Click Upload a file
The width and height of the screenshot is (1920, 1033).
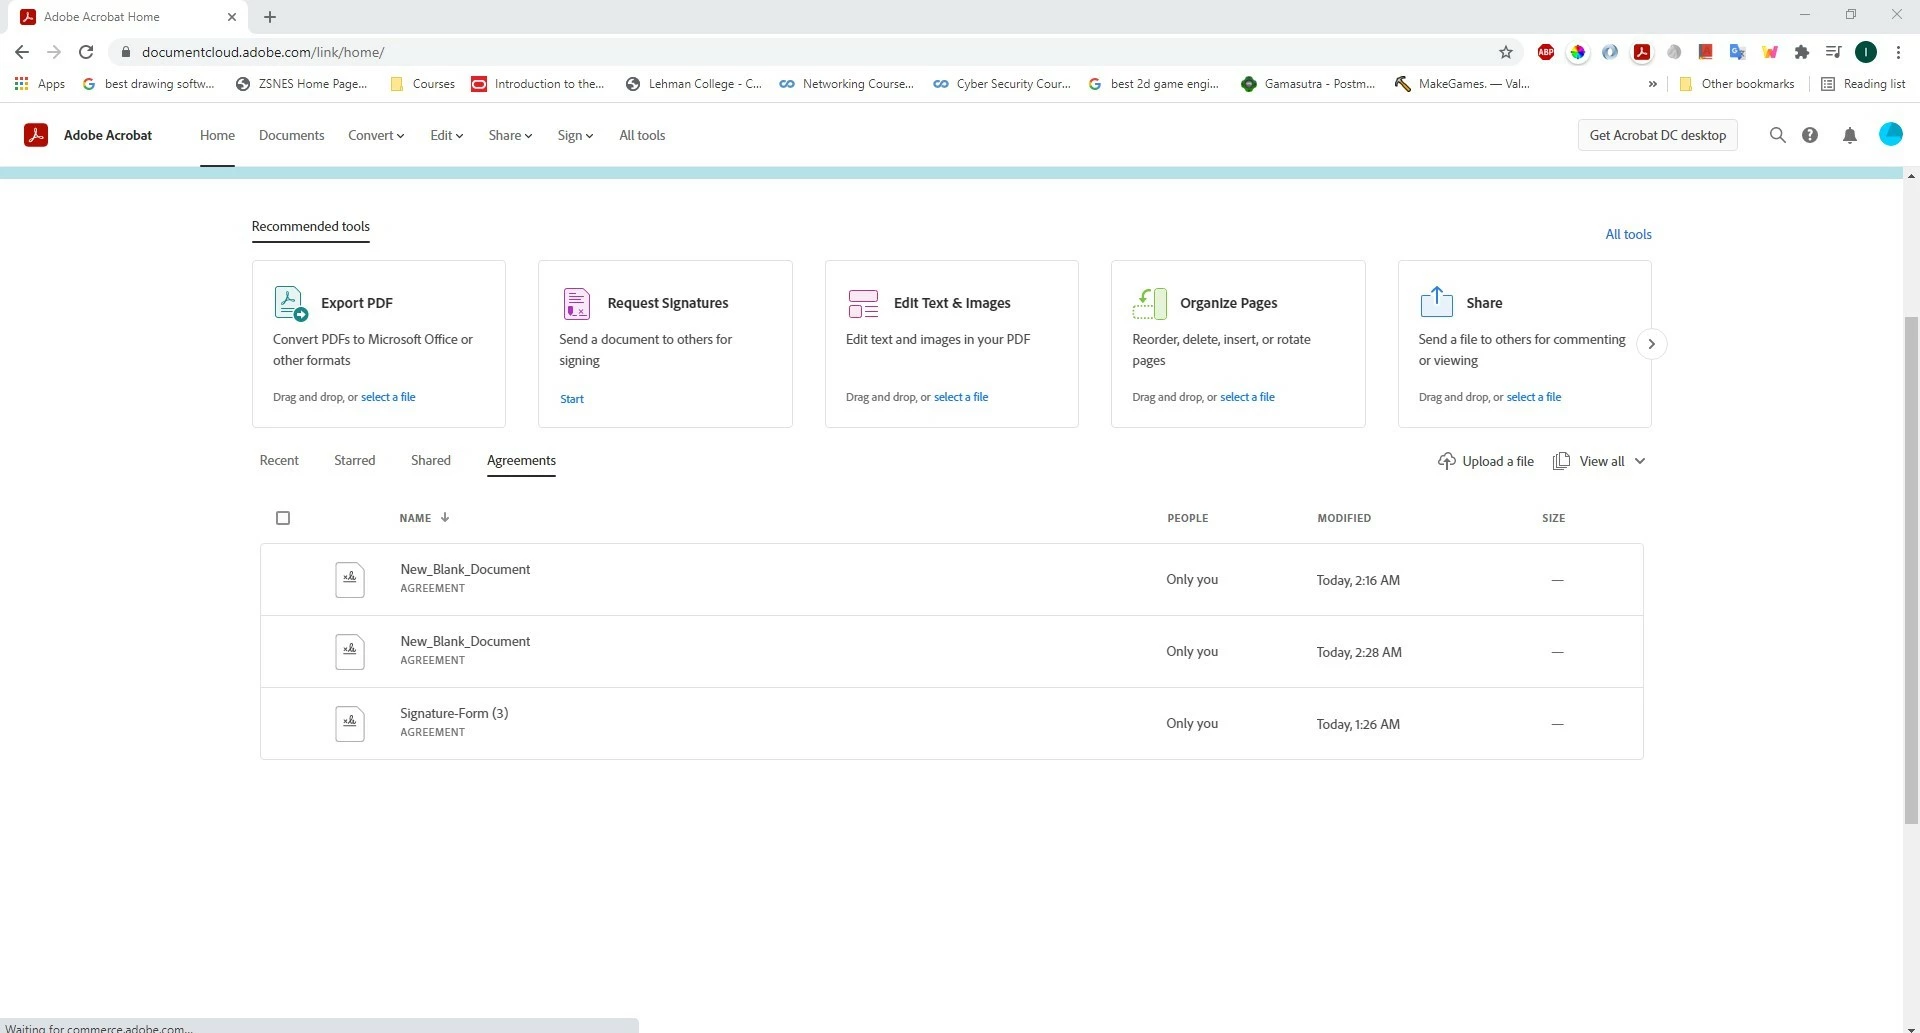click(x=1486, y=461)
